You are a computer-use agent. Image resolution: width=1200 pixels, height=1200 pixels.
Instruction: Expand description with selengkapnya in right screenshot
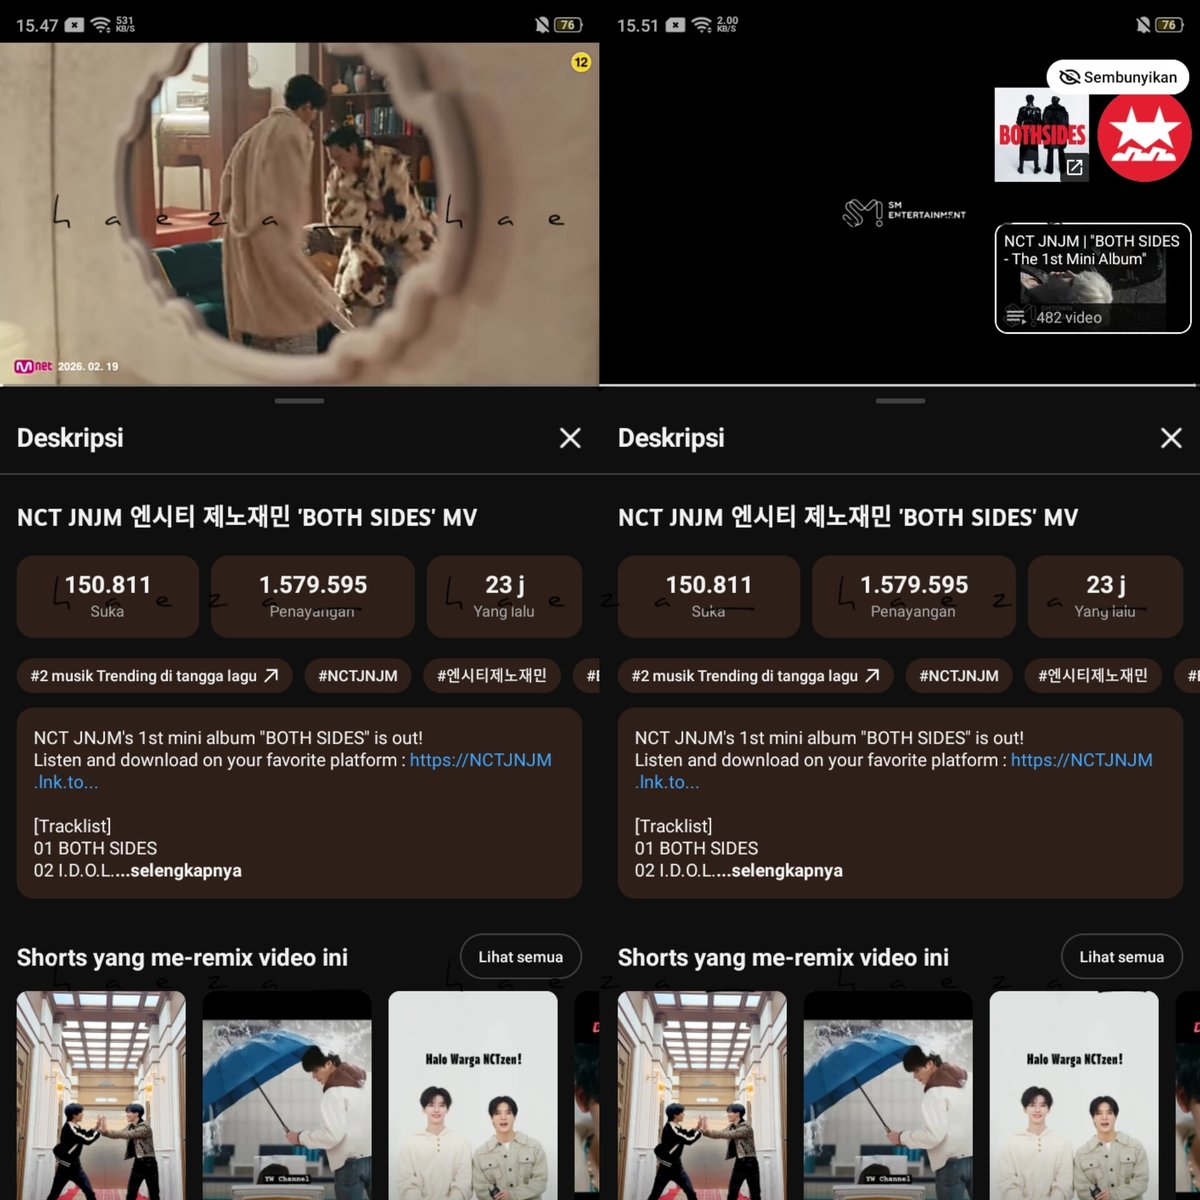click(787, 871)
